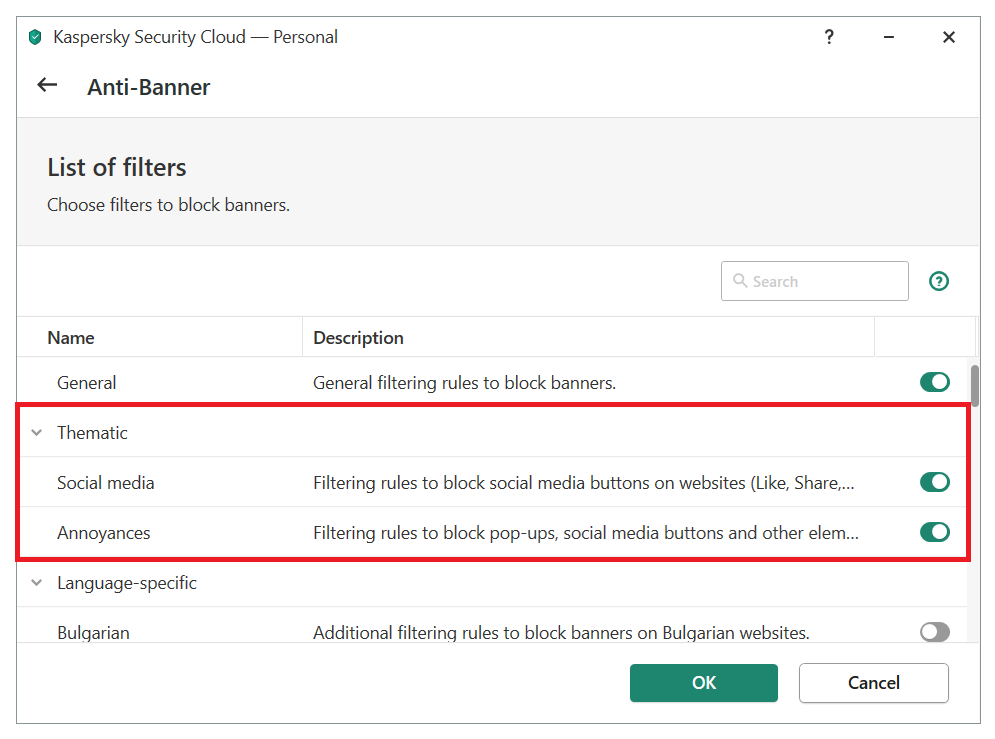Click the Social media description text

(x=584, y=483)
